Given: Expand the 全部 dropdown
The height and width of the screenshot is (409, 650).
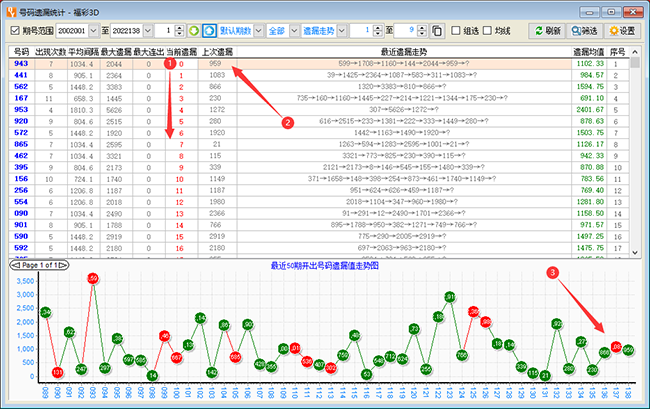Looking at the screenshot, I should (282, 31).
